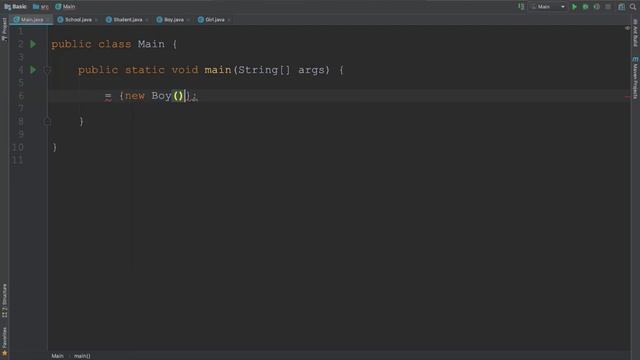Run the Main configuration with the green play button
Screen dimensions: 640x360
click(x=574, y=7)
